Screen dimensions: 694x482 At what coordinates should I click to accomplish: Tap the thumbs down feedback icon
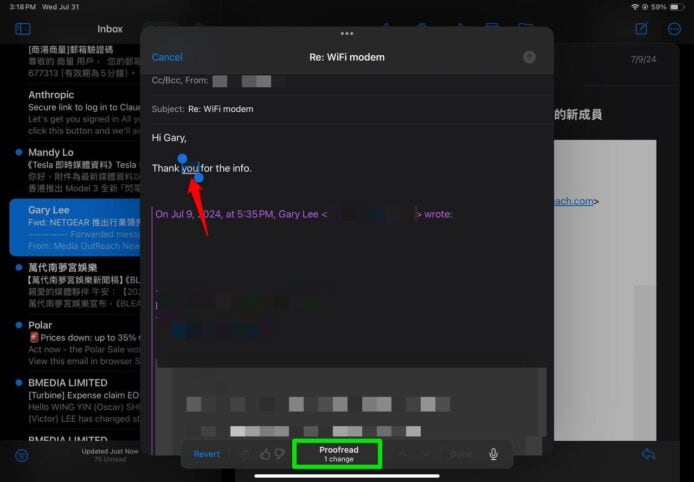(x=280, y=454)
